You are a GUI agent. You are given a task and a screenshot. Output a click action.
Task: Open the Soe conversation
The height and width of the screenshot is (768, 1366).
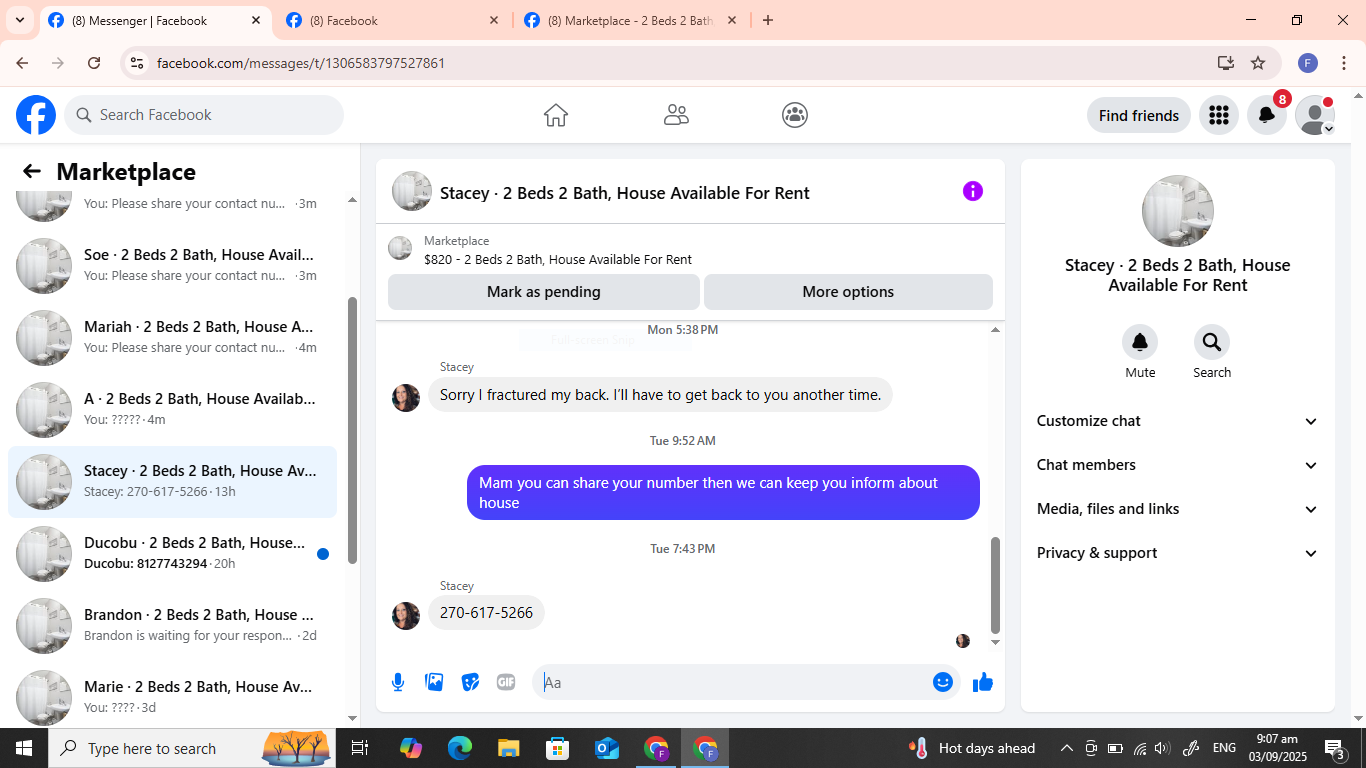click(172, 266)
